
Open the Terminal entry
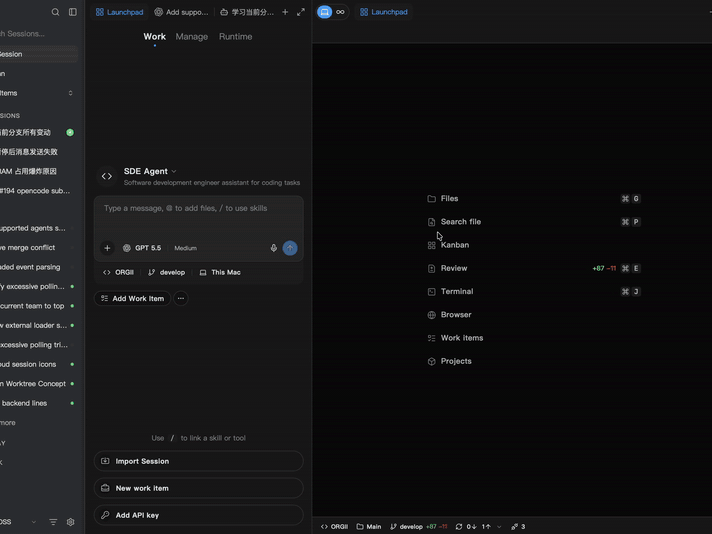coord(534,292)
